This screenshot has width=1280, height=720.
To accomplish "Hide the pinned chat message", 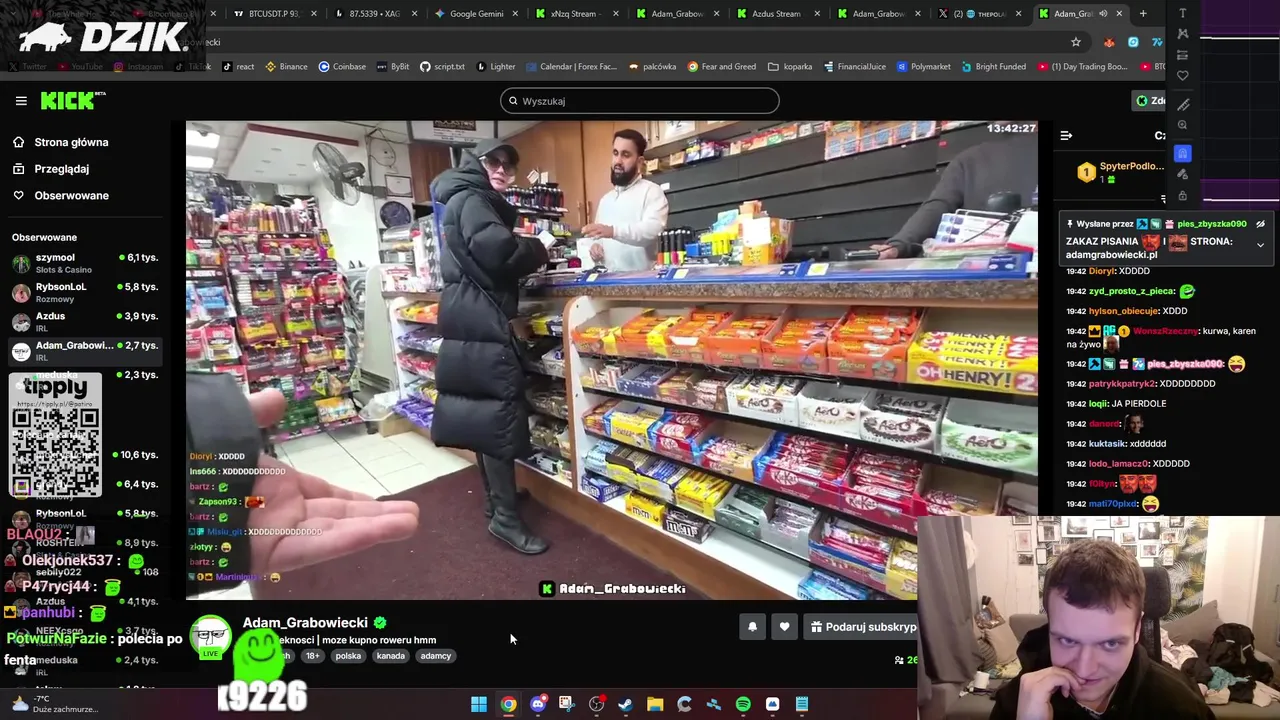I will coord(1260,224).
